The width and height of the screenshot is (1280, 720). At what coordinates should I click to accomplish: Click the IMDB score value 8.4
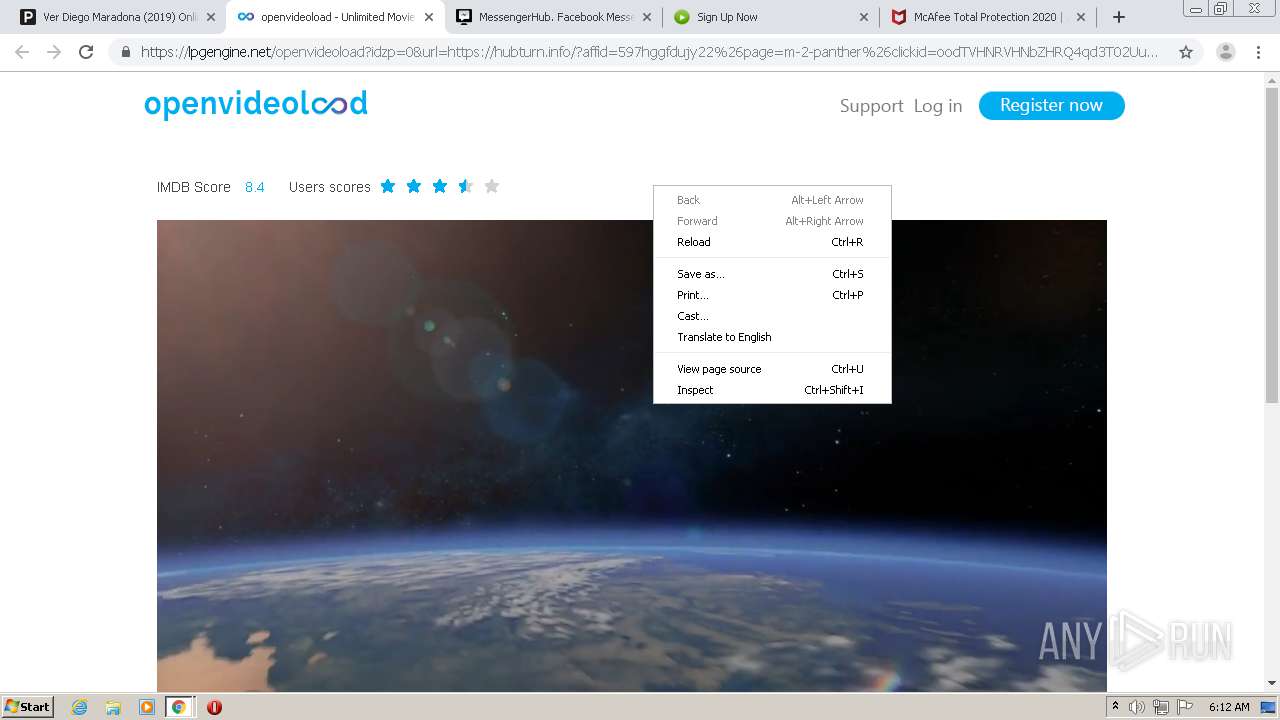tap(255, 187)
